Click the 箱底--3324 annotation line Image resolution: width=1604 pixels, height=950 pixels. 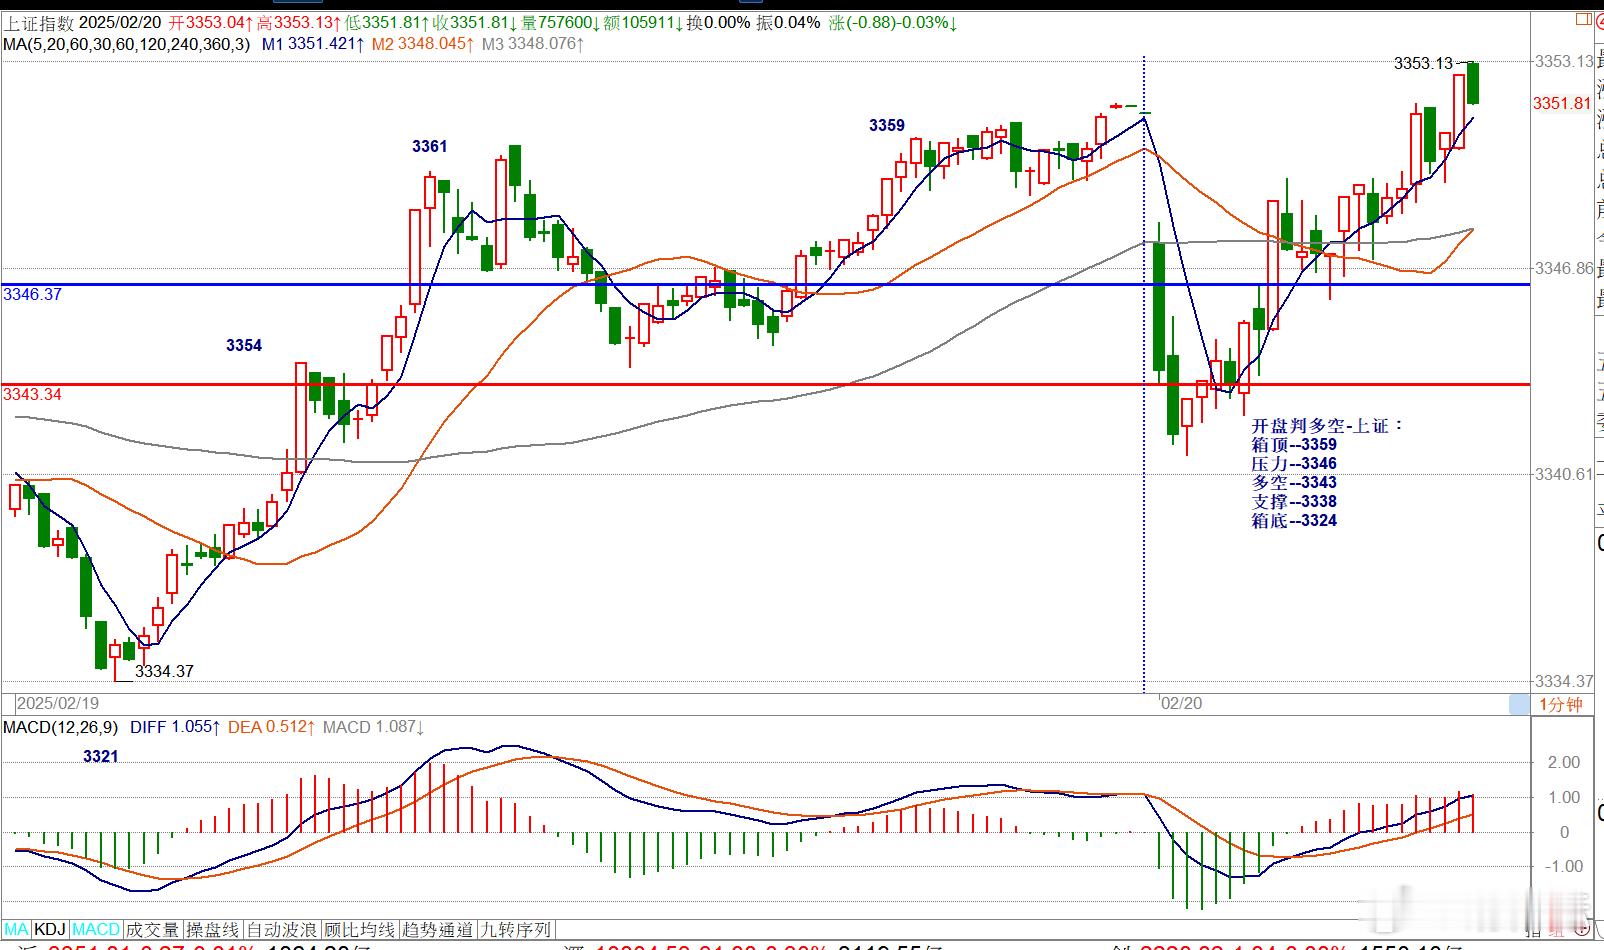coord(1294,520)
